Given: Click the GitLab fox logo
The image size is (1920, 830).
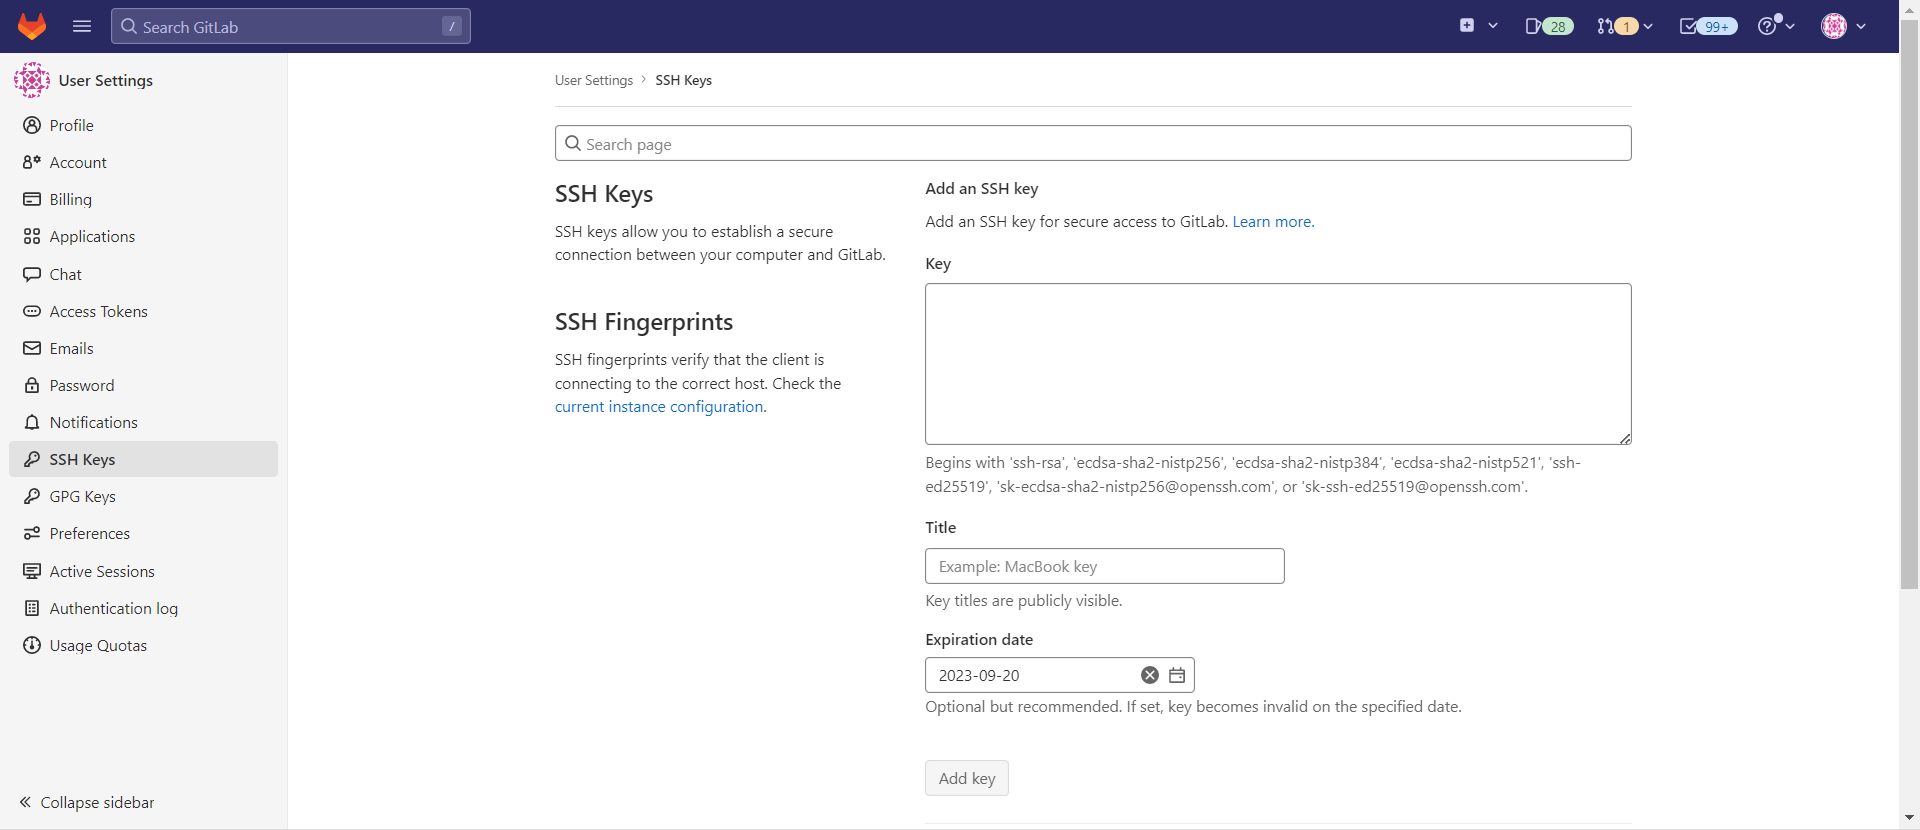Looking at the screenshot, I should tap(32, 26).
